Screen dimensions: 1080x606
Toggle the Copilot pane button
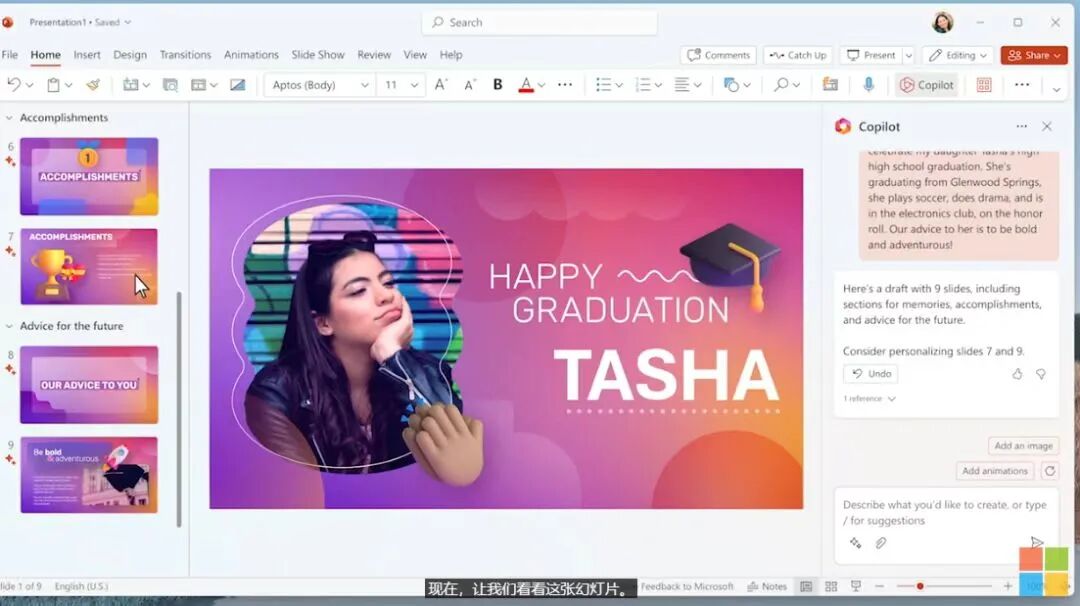pos(927,85)
